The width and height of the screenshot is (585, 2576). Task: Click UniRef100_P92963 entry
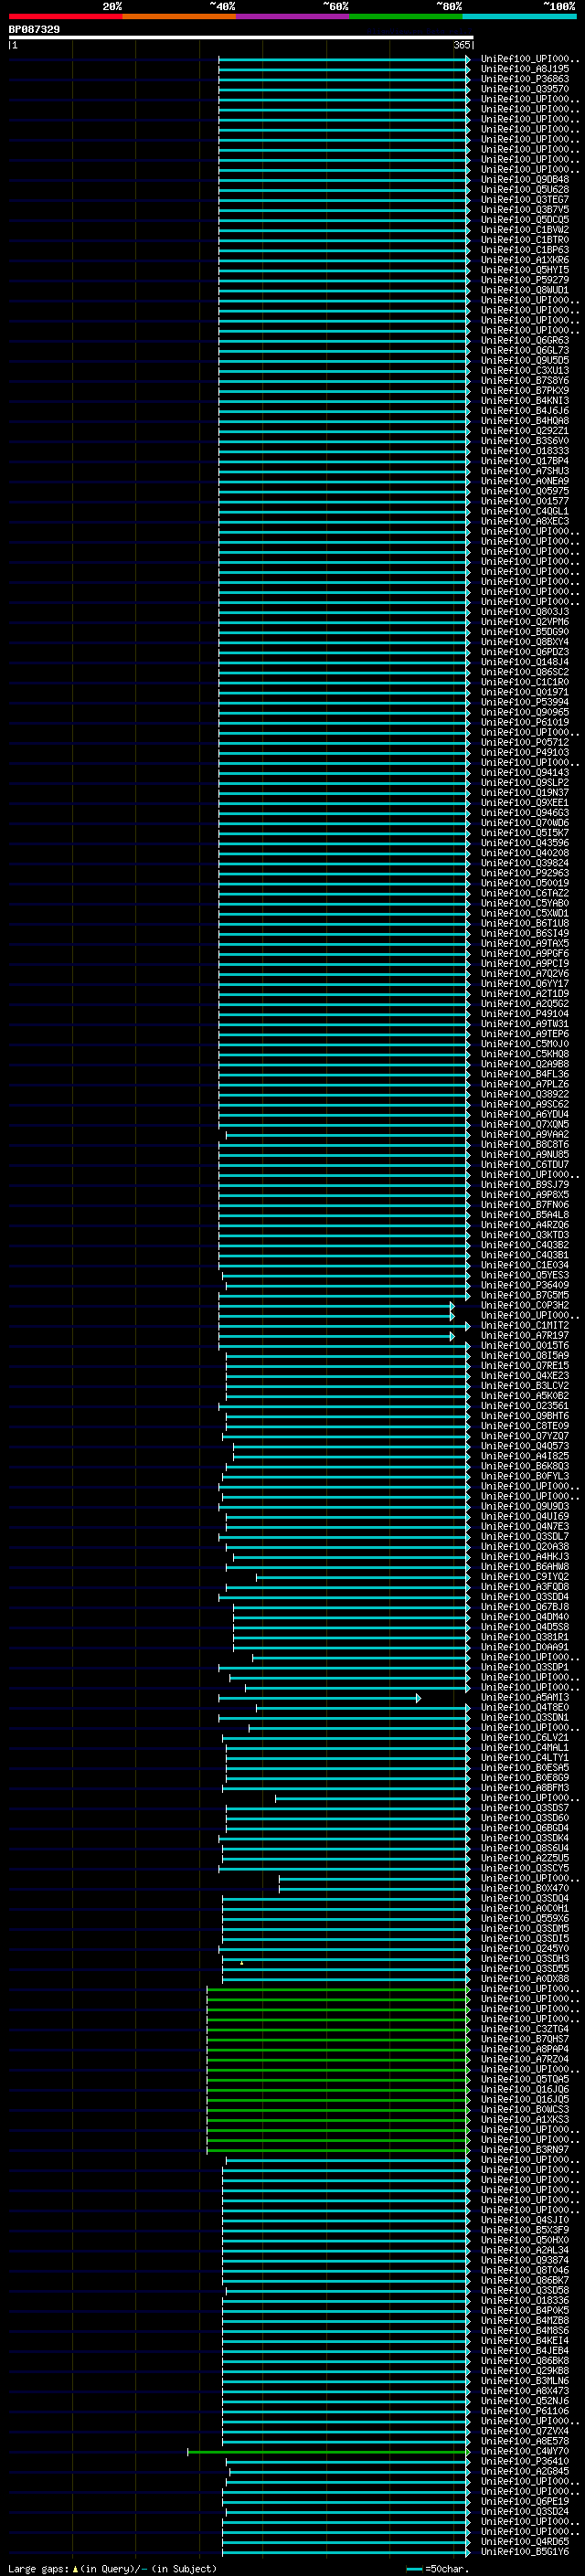pos(525,874)
